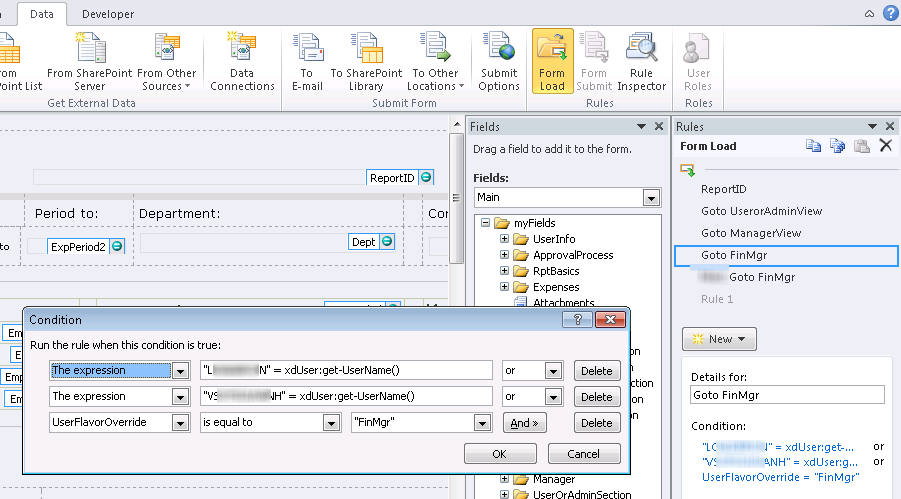Screen dimensions: 901x499
Task: Open the Fields Main data source dropdown
Action: pyautogui.click(x=652, y=197)
